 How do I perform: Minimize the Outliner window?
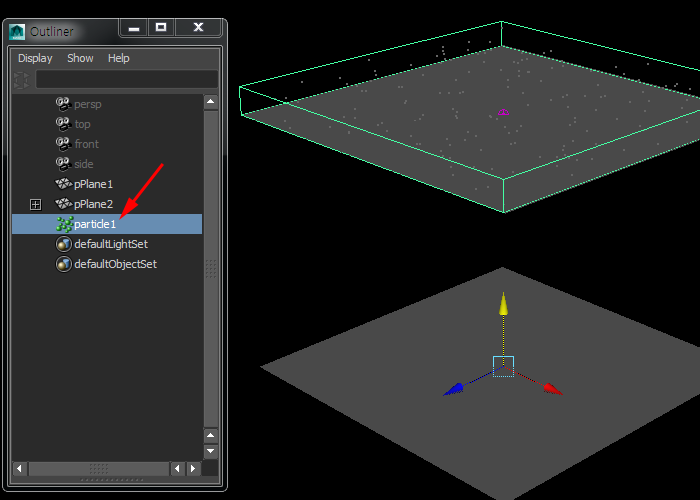pos(133,28)
